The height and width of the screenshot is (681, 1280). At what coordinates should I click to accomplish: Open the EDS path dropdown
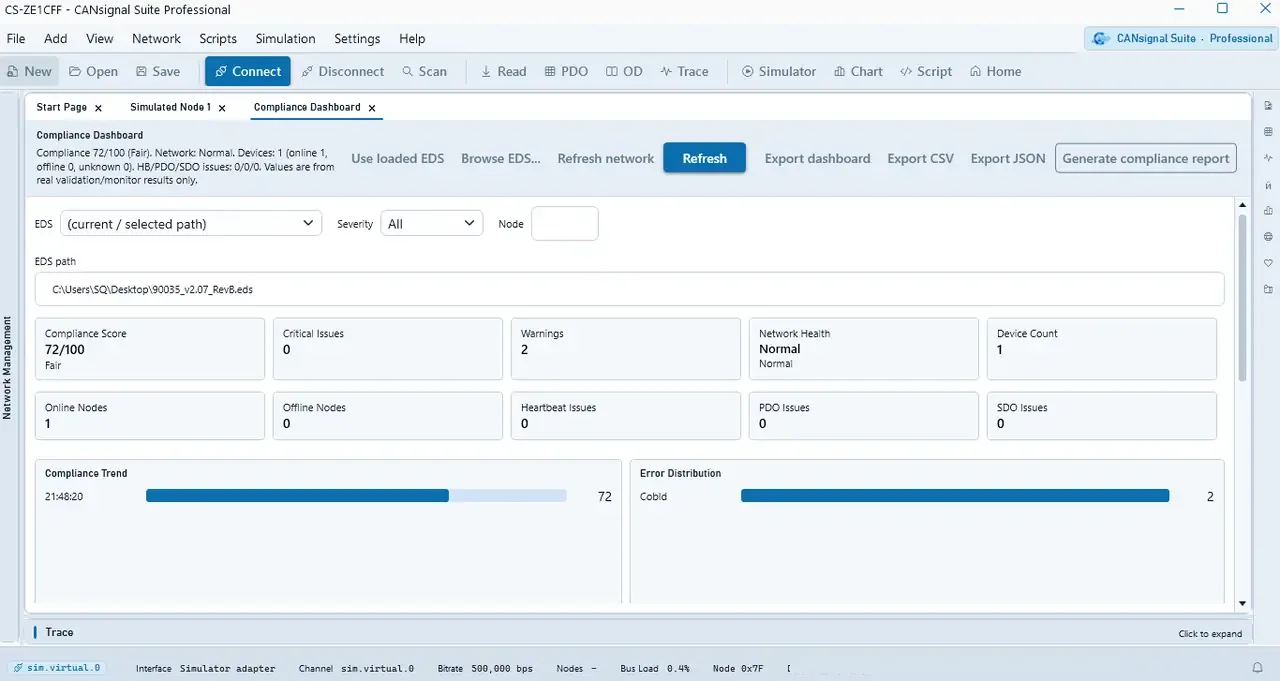(191, 224)
